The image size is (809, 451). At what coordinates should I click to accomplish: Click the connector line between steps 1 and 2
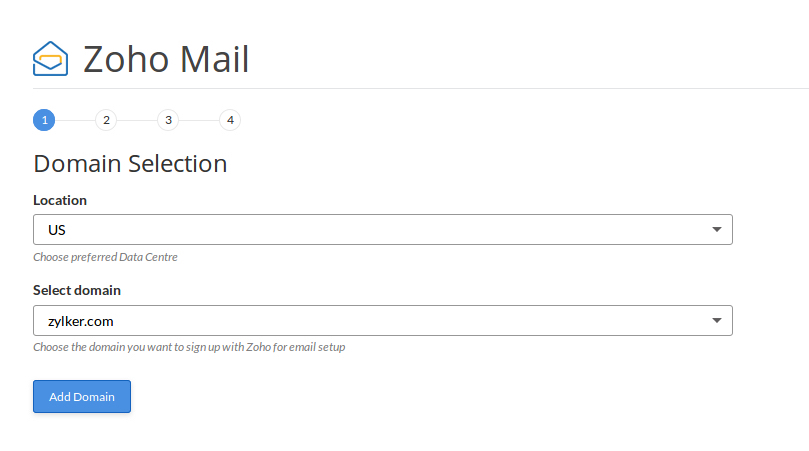click(75, 120)
